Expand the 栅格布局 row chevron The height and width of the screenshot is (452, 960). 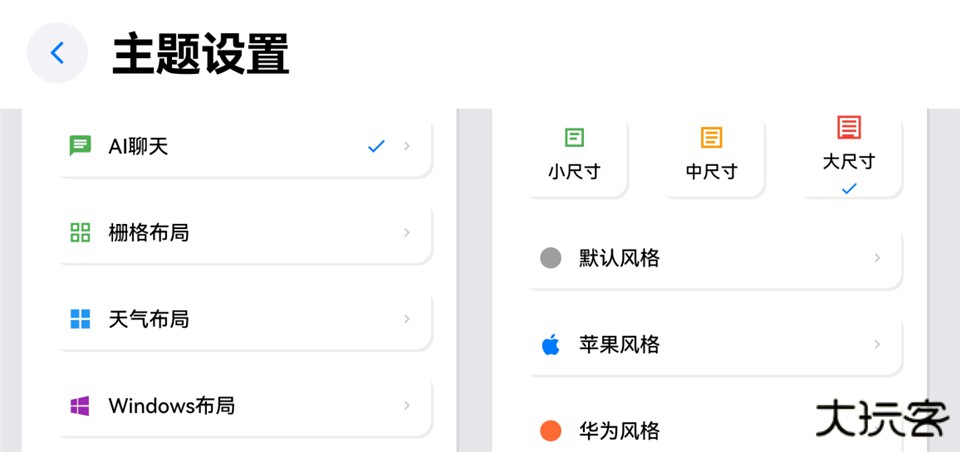pyautogui.click(x=407, y=233)
